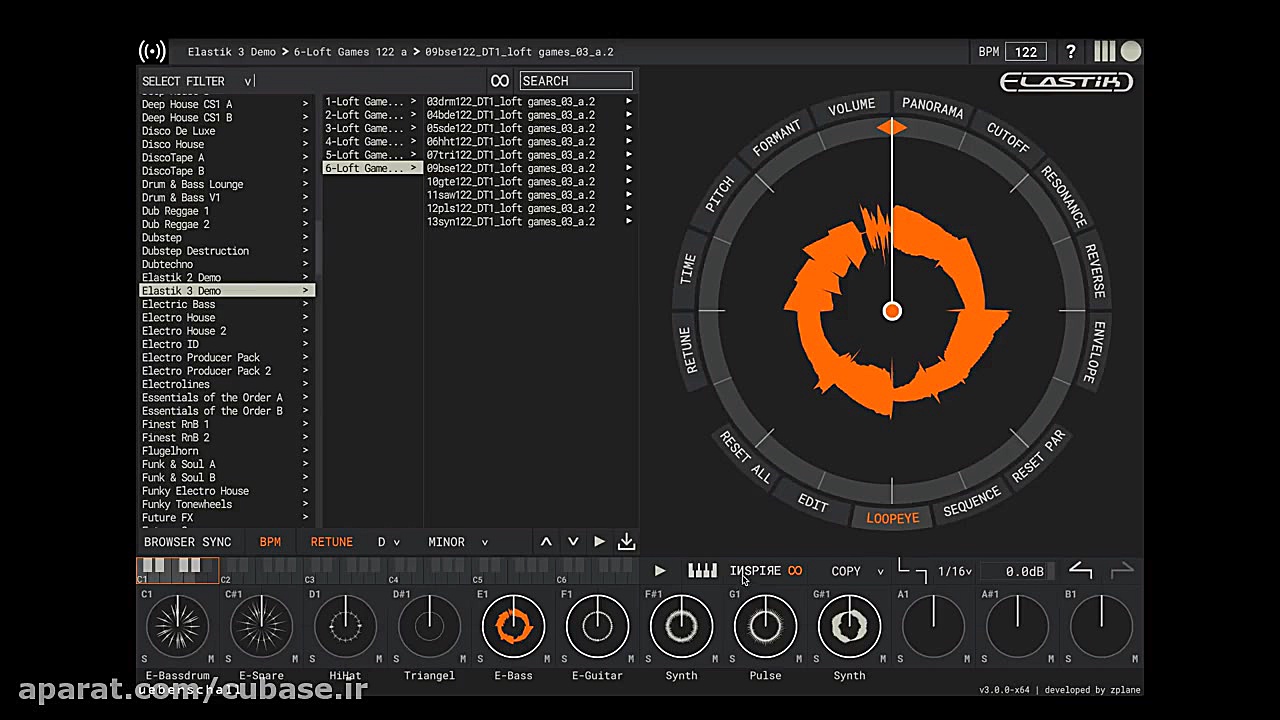Image resolution: width=1280 pixels, height=720 pixels.
Task: Select the G1 Pulse pad
Action: pyautogui.click(x=766, y=627)
